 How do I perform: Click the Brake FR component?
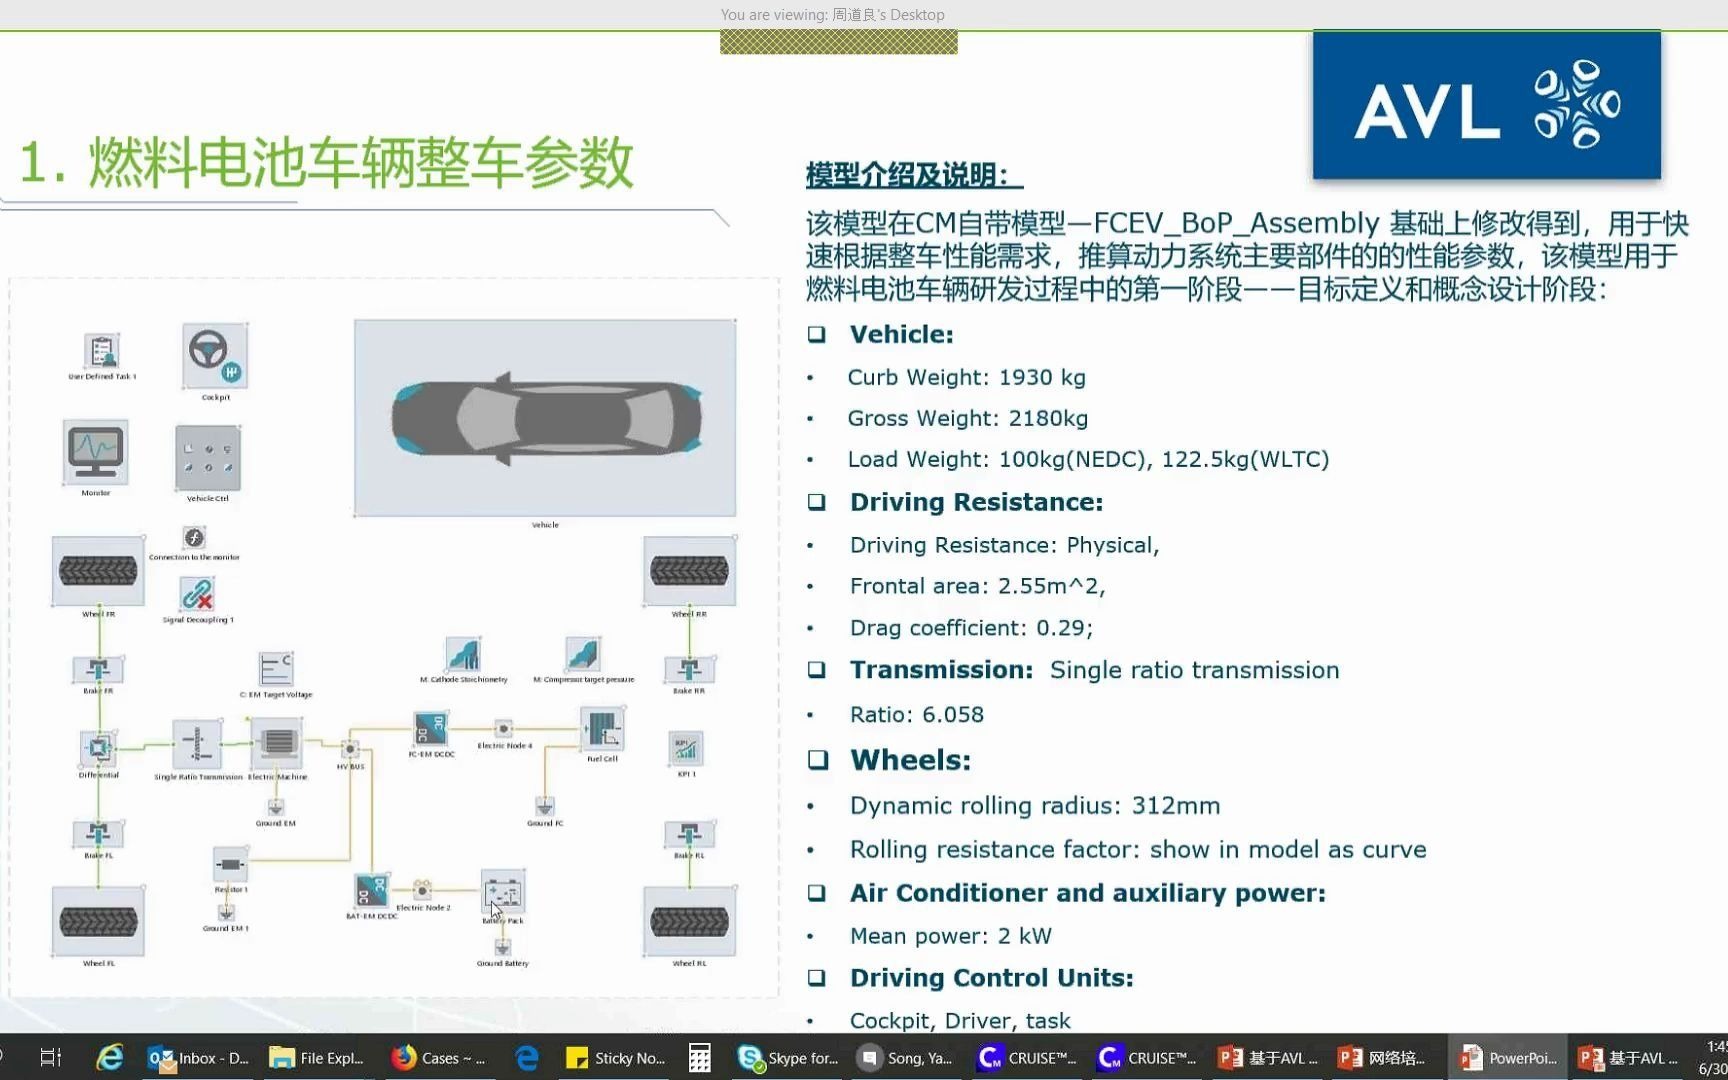(x=98, y=670)
